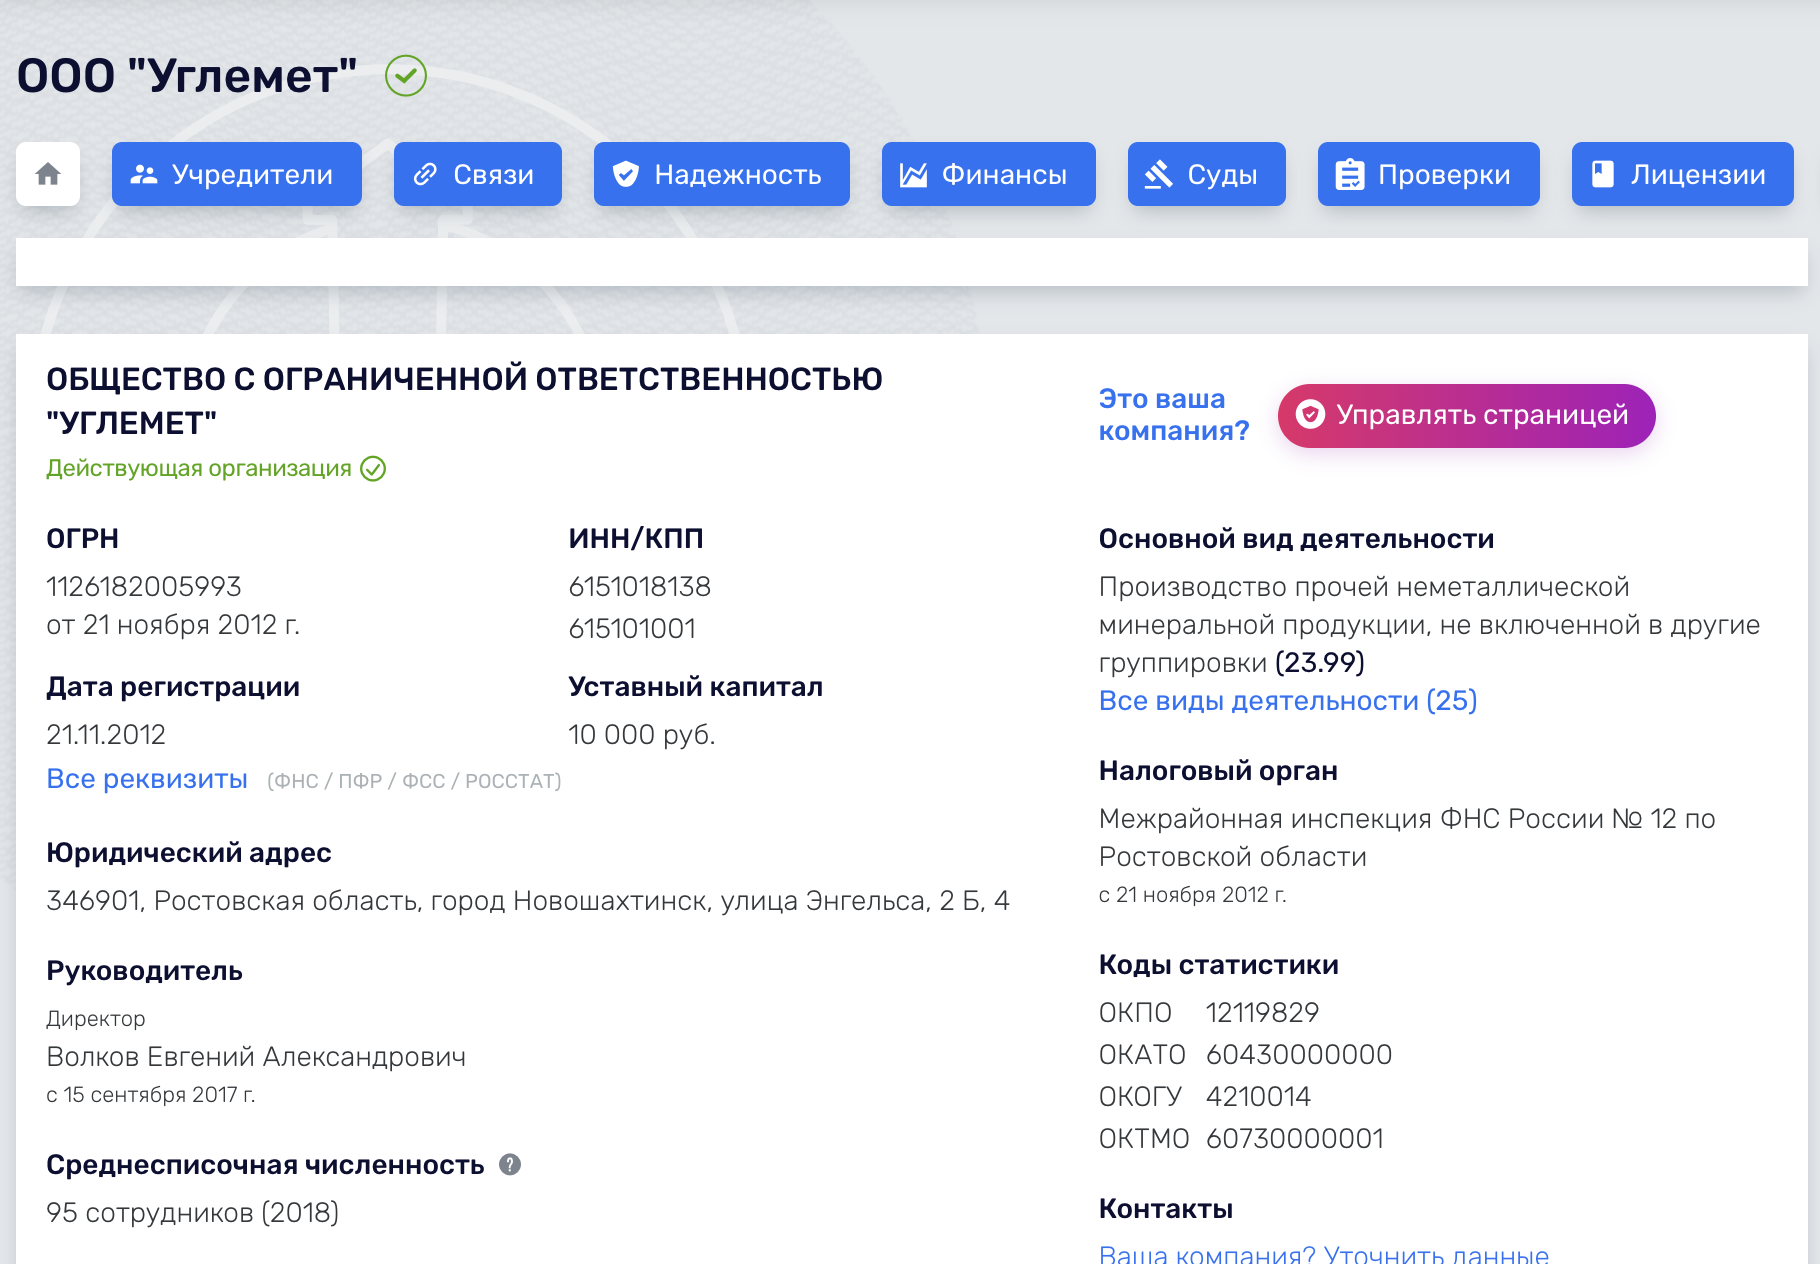Click the capital value 10 000 руб.
Viewport: 1820px width, 1264px height.
[642, 735]
